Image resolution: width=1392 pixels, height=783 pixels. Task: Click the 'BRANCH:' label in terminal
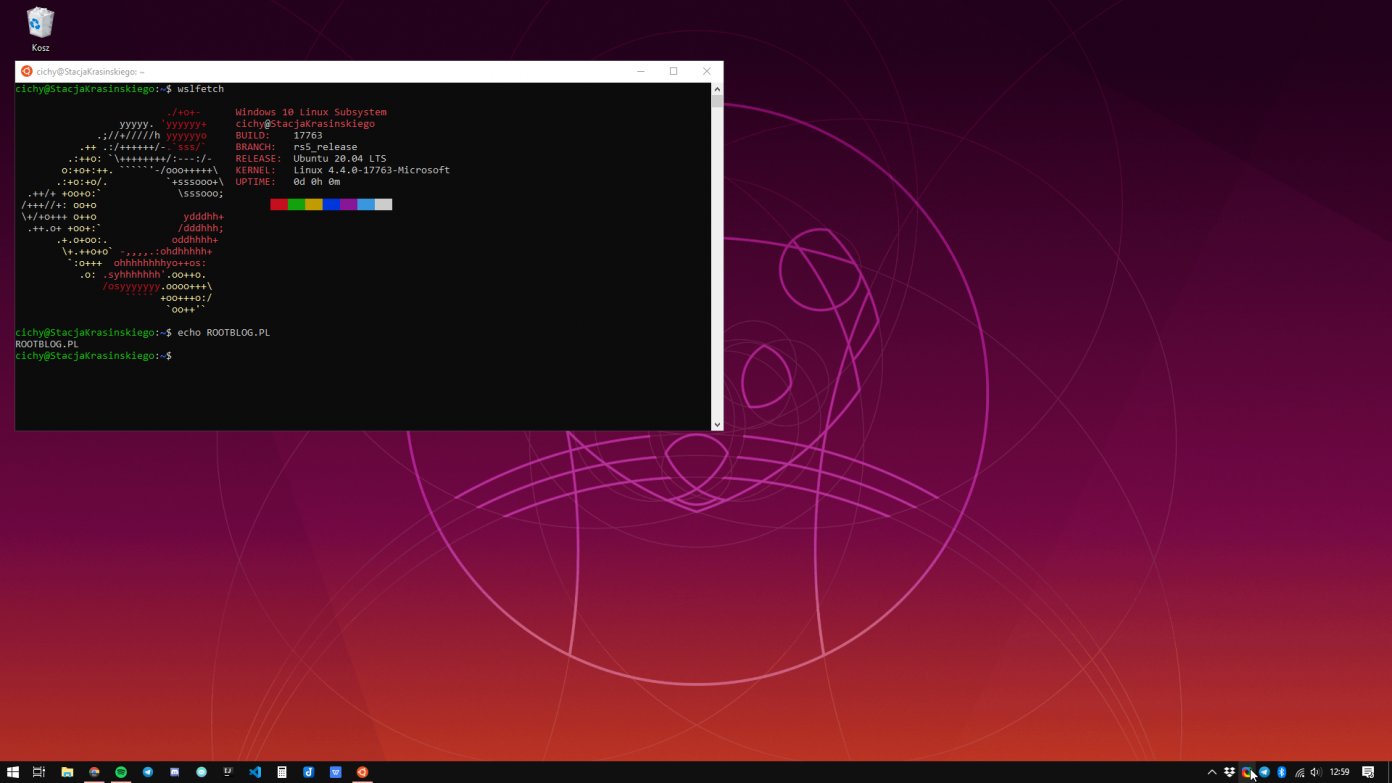tap(256, 147)
